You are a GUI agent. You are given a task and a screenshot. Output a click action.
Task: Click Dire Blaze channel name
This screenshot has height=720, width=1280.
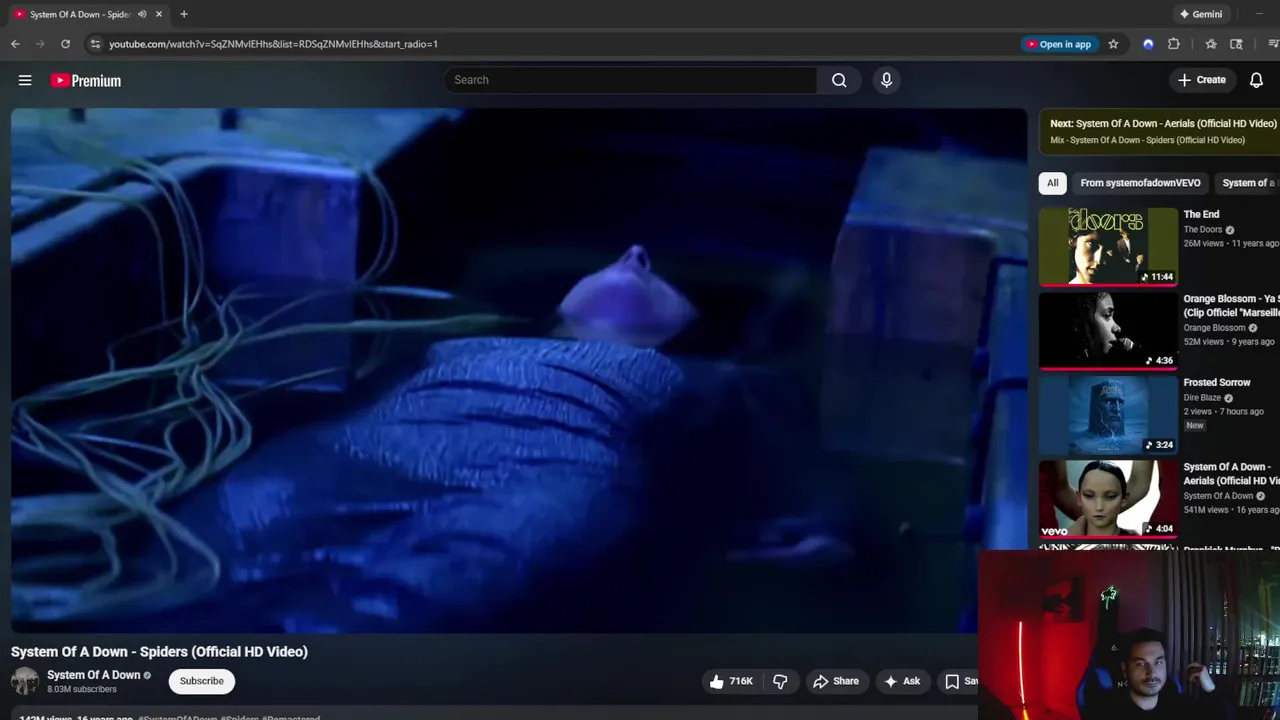coord(1202,398)
